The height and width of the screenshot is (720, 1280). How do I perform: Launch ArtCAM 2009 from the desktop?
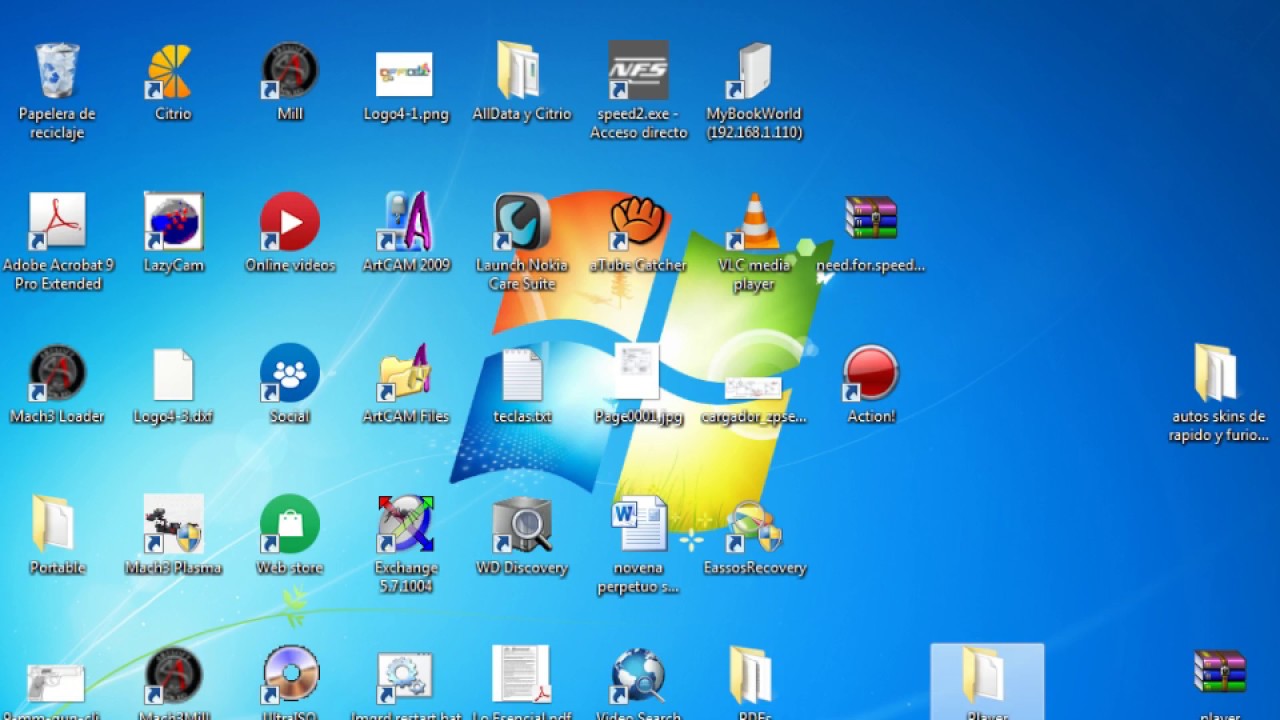click(406, 222)
